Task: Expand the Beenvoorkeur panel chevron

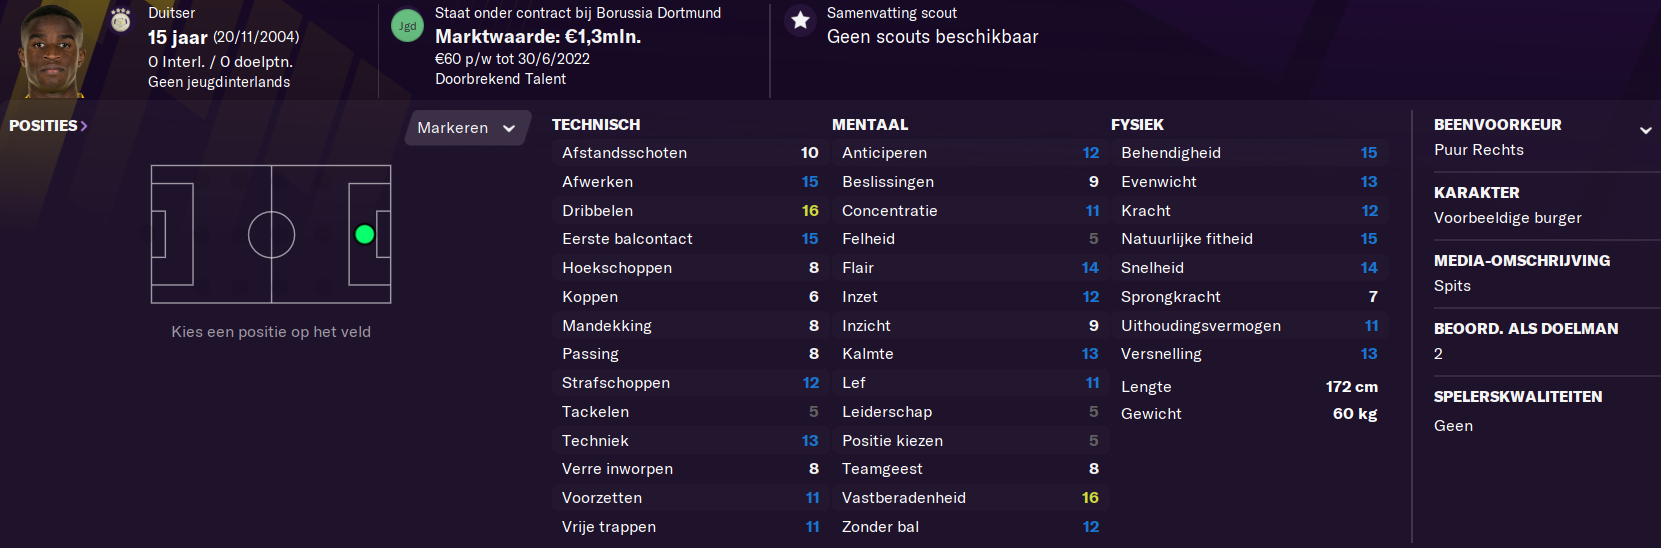Action: tap(1645, 130)
